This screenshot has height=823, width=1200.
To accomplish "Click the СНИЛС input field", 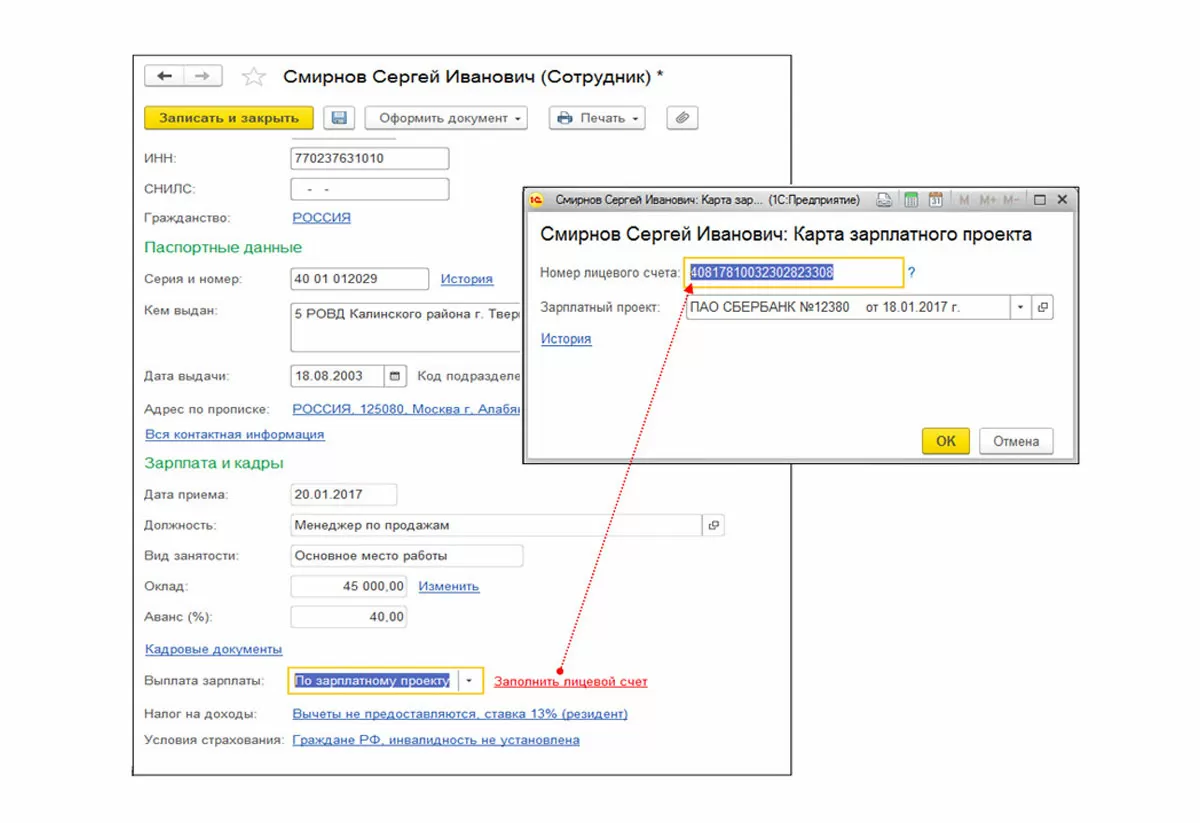I will (x=370, y=189).
